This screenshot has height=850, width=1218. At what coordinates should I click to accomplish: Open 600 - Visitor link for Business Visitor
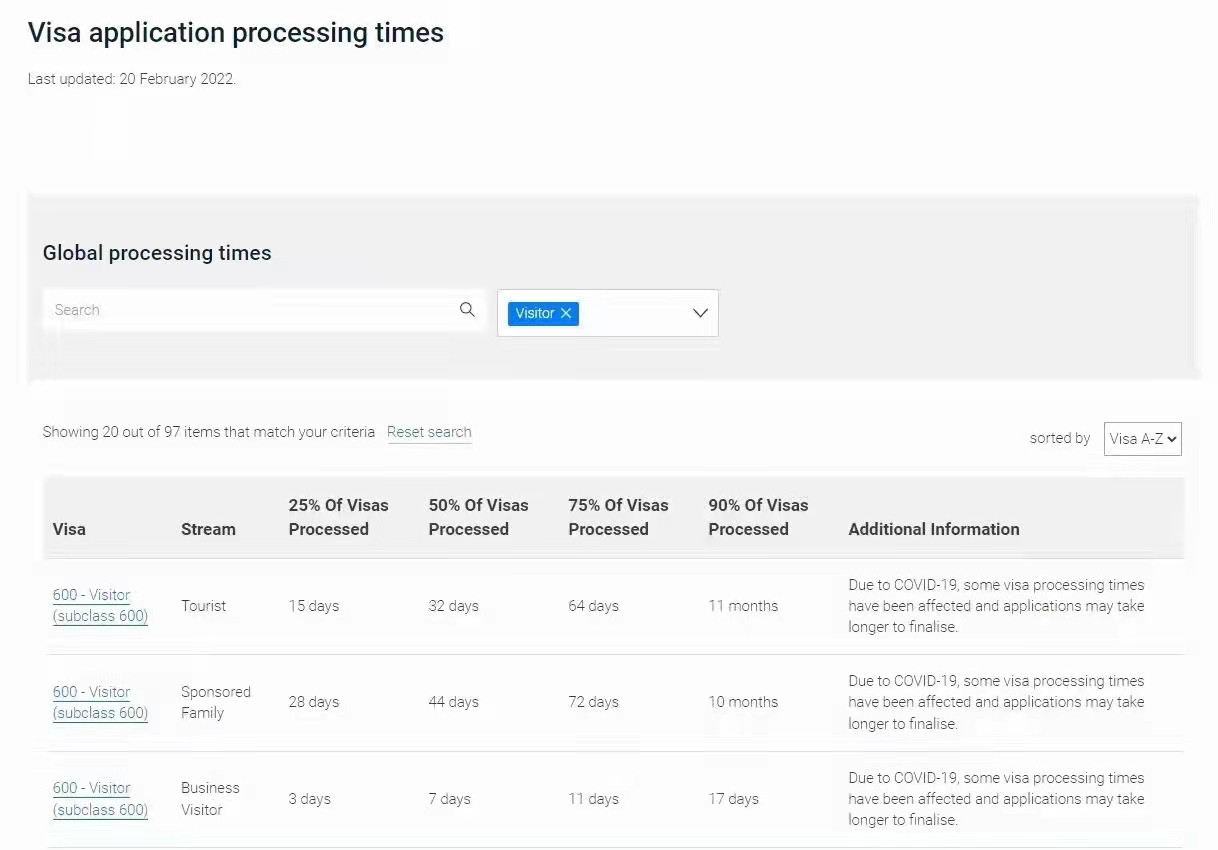(x=100, y=799)
